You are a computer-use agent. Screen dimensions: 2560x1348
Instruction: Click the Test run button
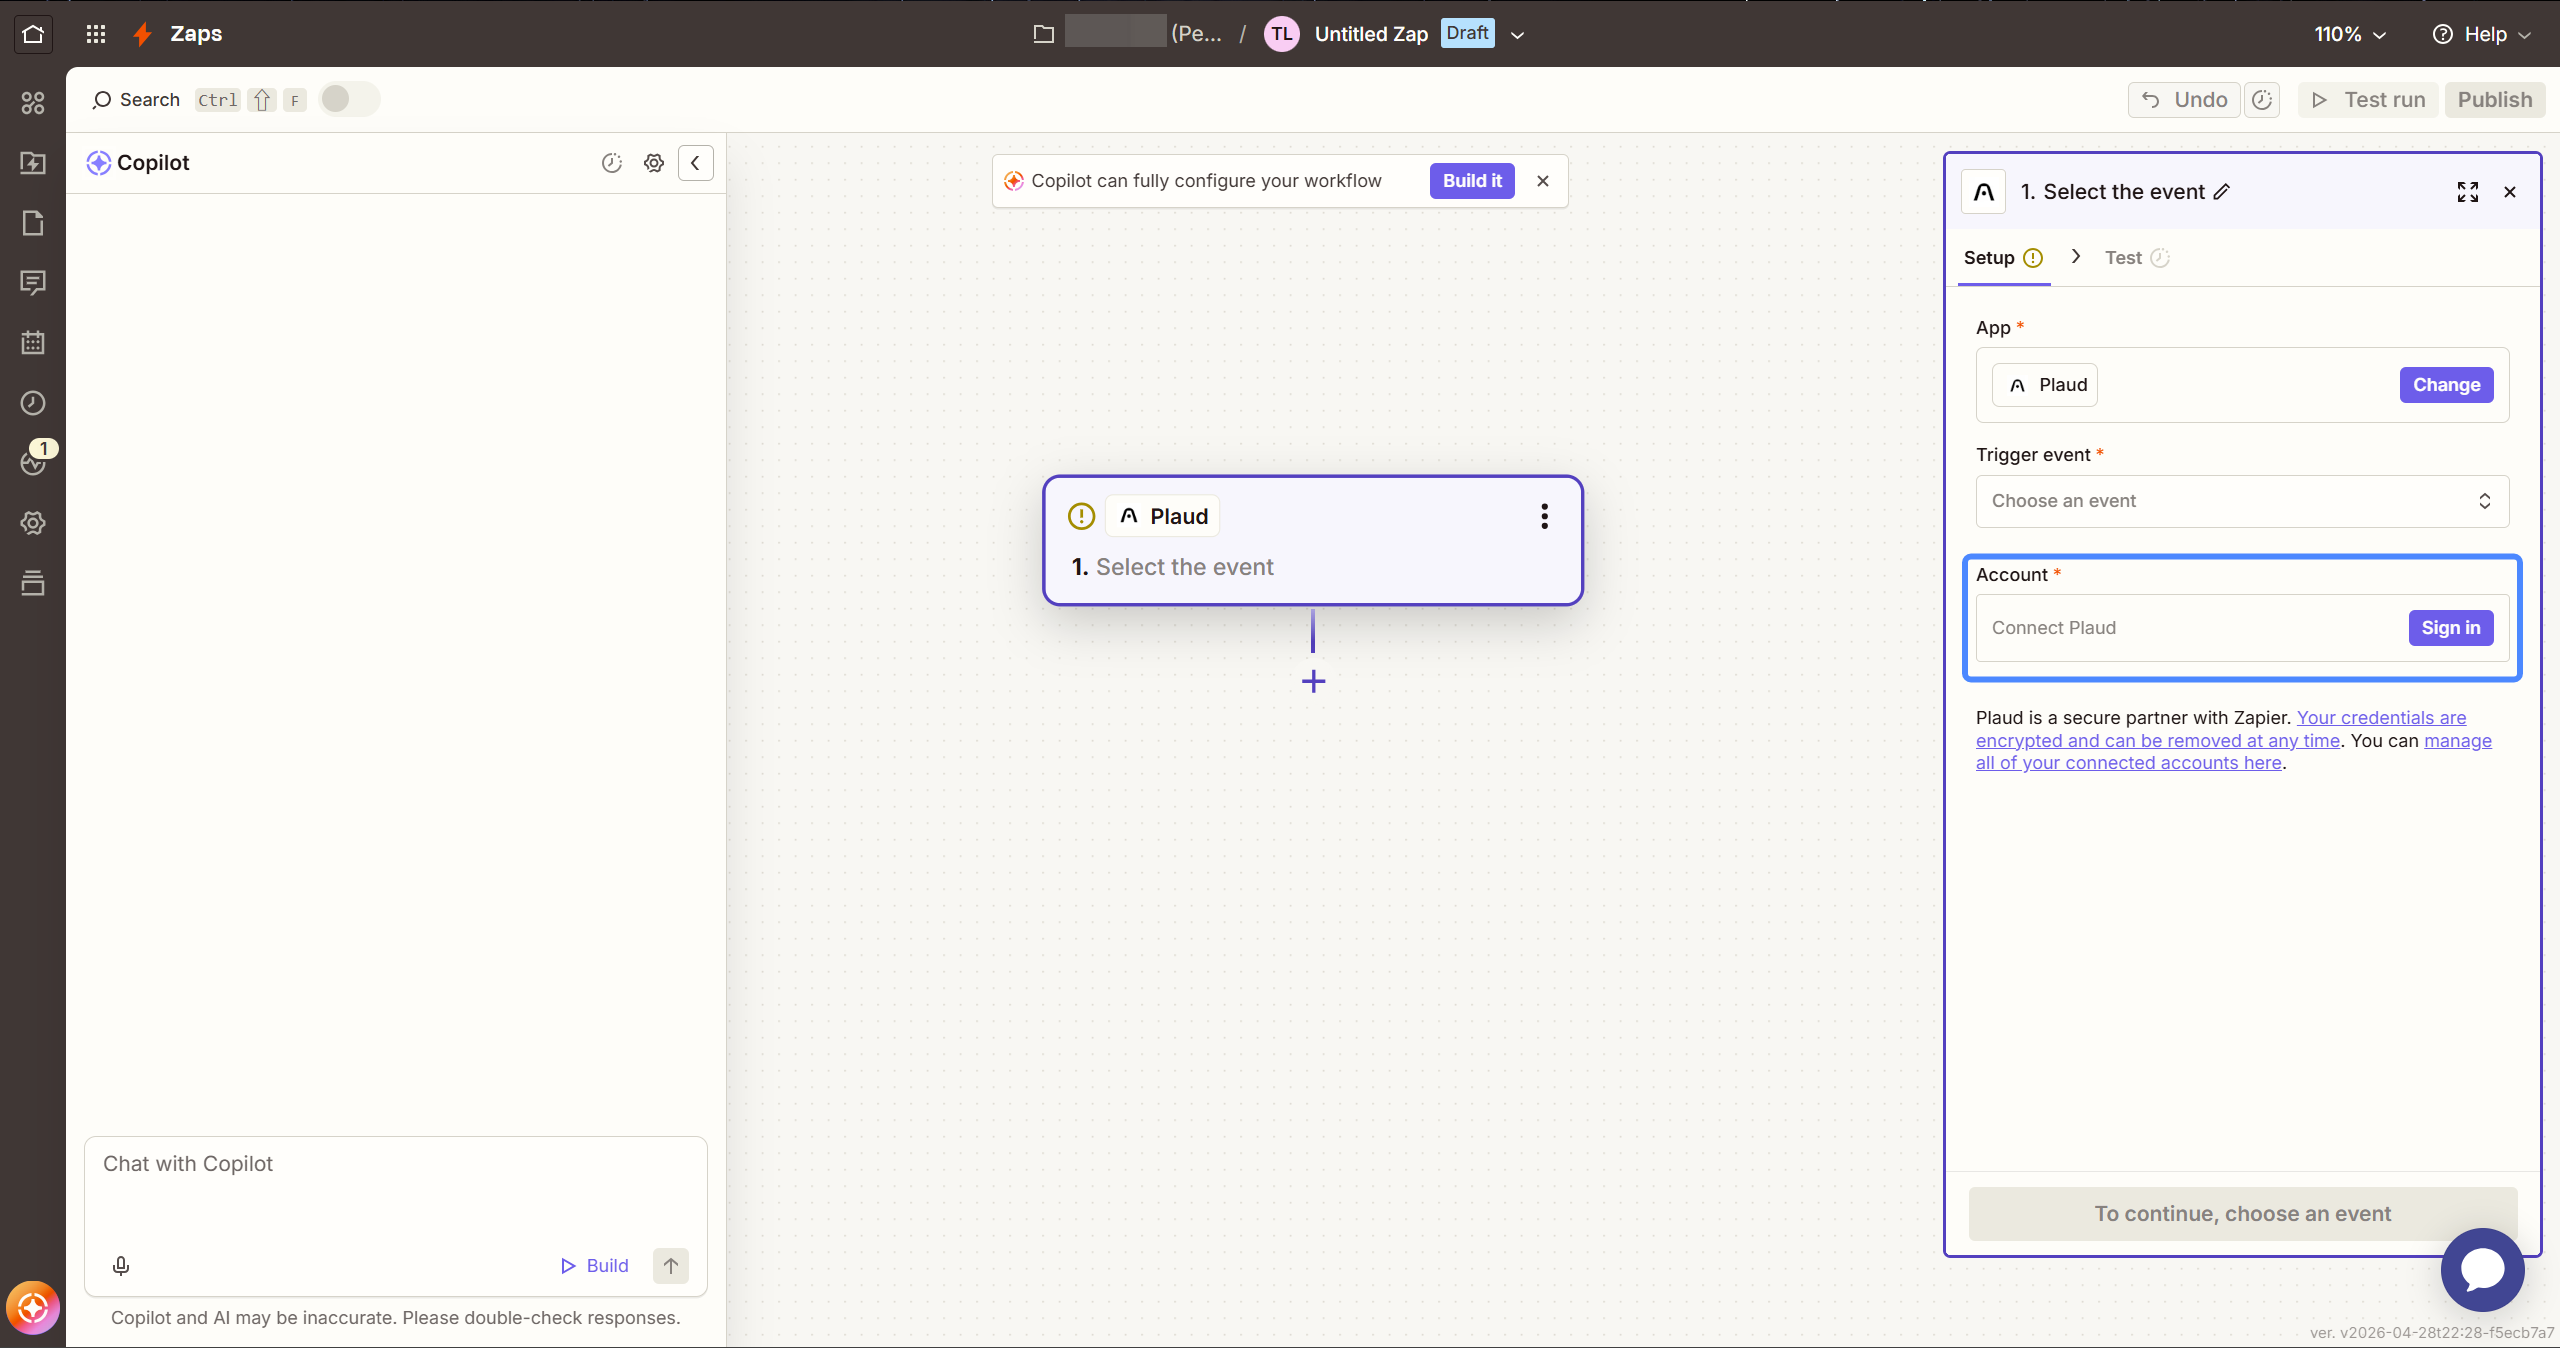coord(2368,100)
